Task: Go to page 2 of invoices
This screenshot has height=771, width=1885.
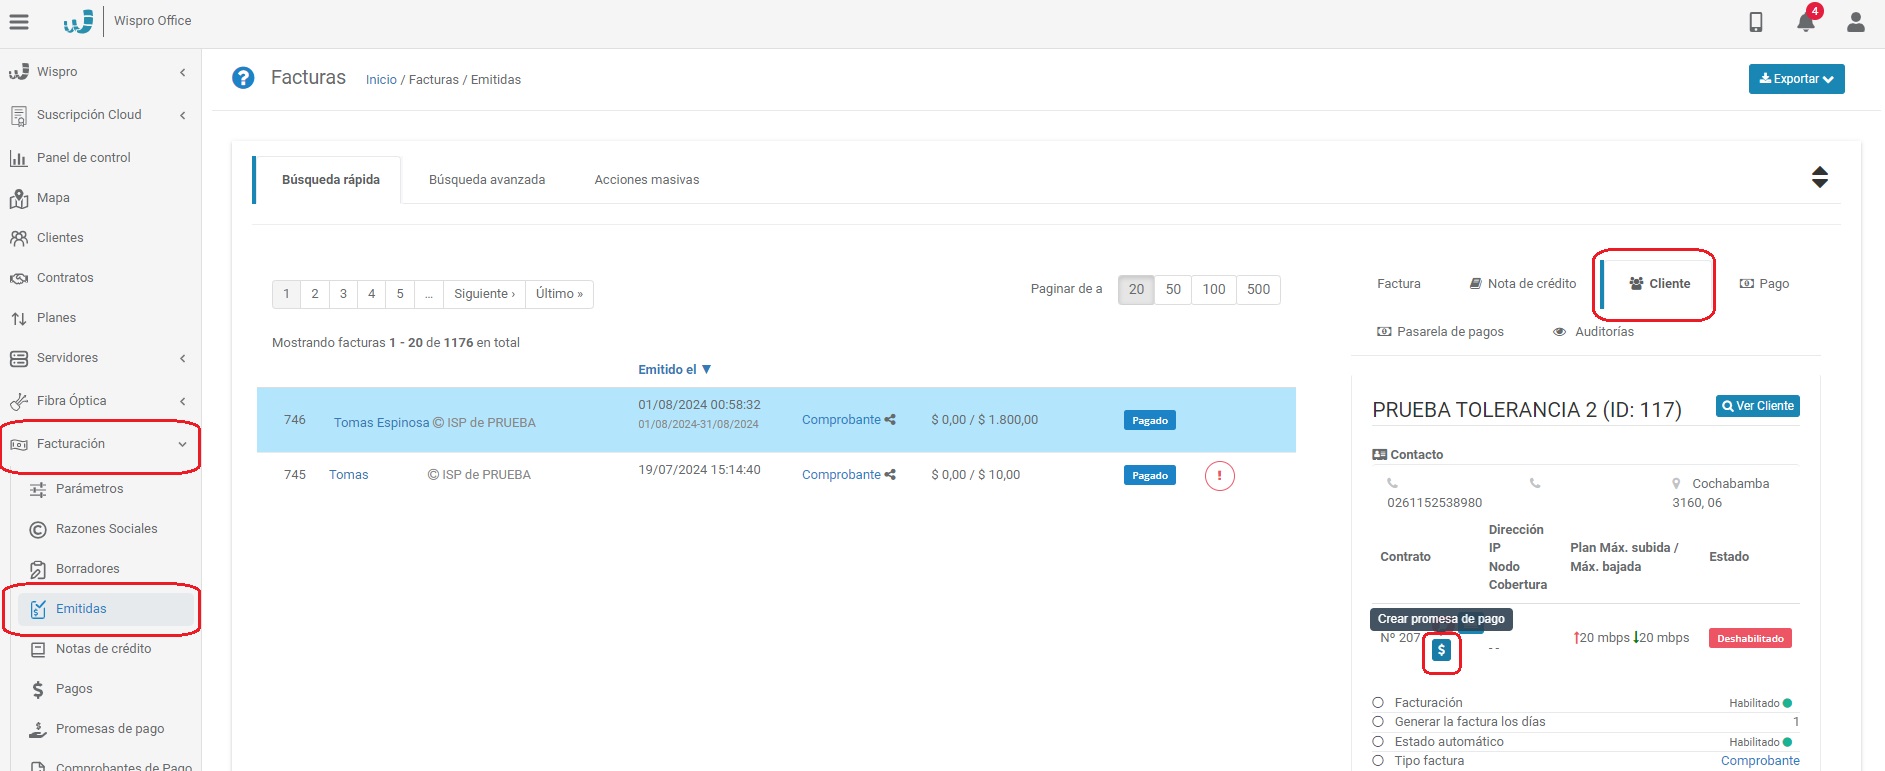Action: pyautogui.click(x=315, y=294)
